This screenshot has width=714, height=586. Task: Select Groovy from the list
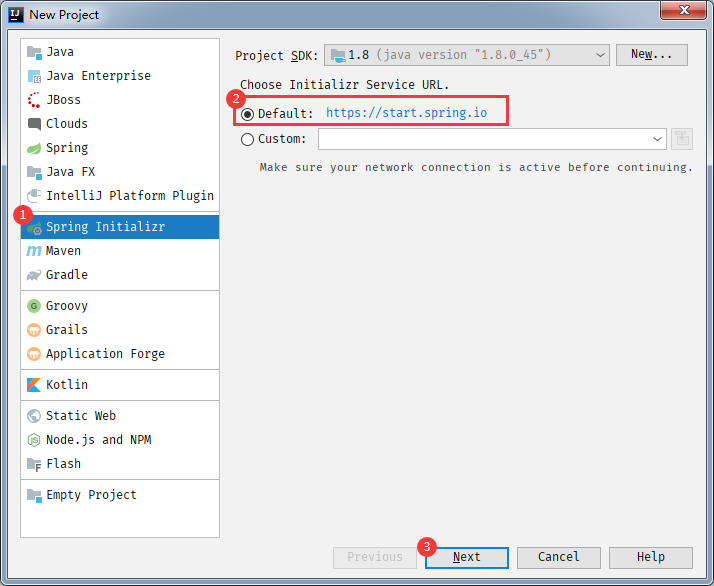point(67,306)
